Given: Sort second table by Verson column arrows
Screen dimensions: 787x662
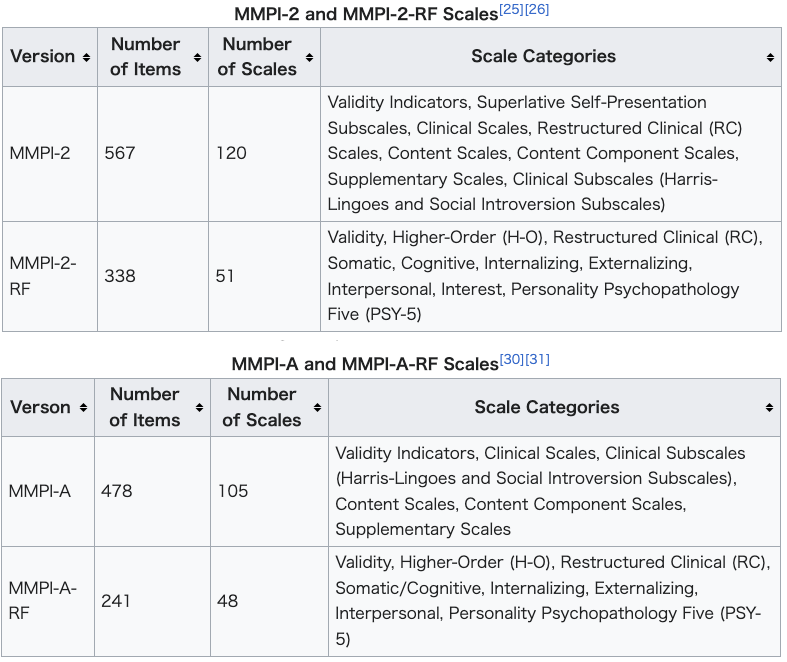Looking at the screenshot, I should pyautogui.click(x=83, y=408).
